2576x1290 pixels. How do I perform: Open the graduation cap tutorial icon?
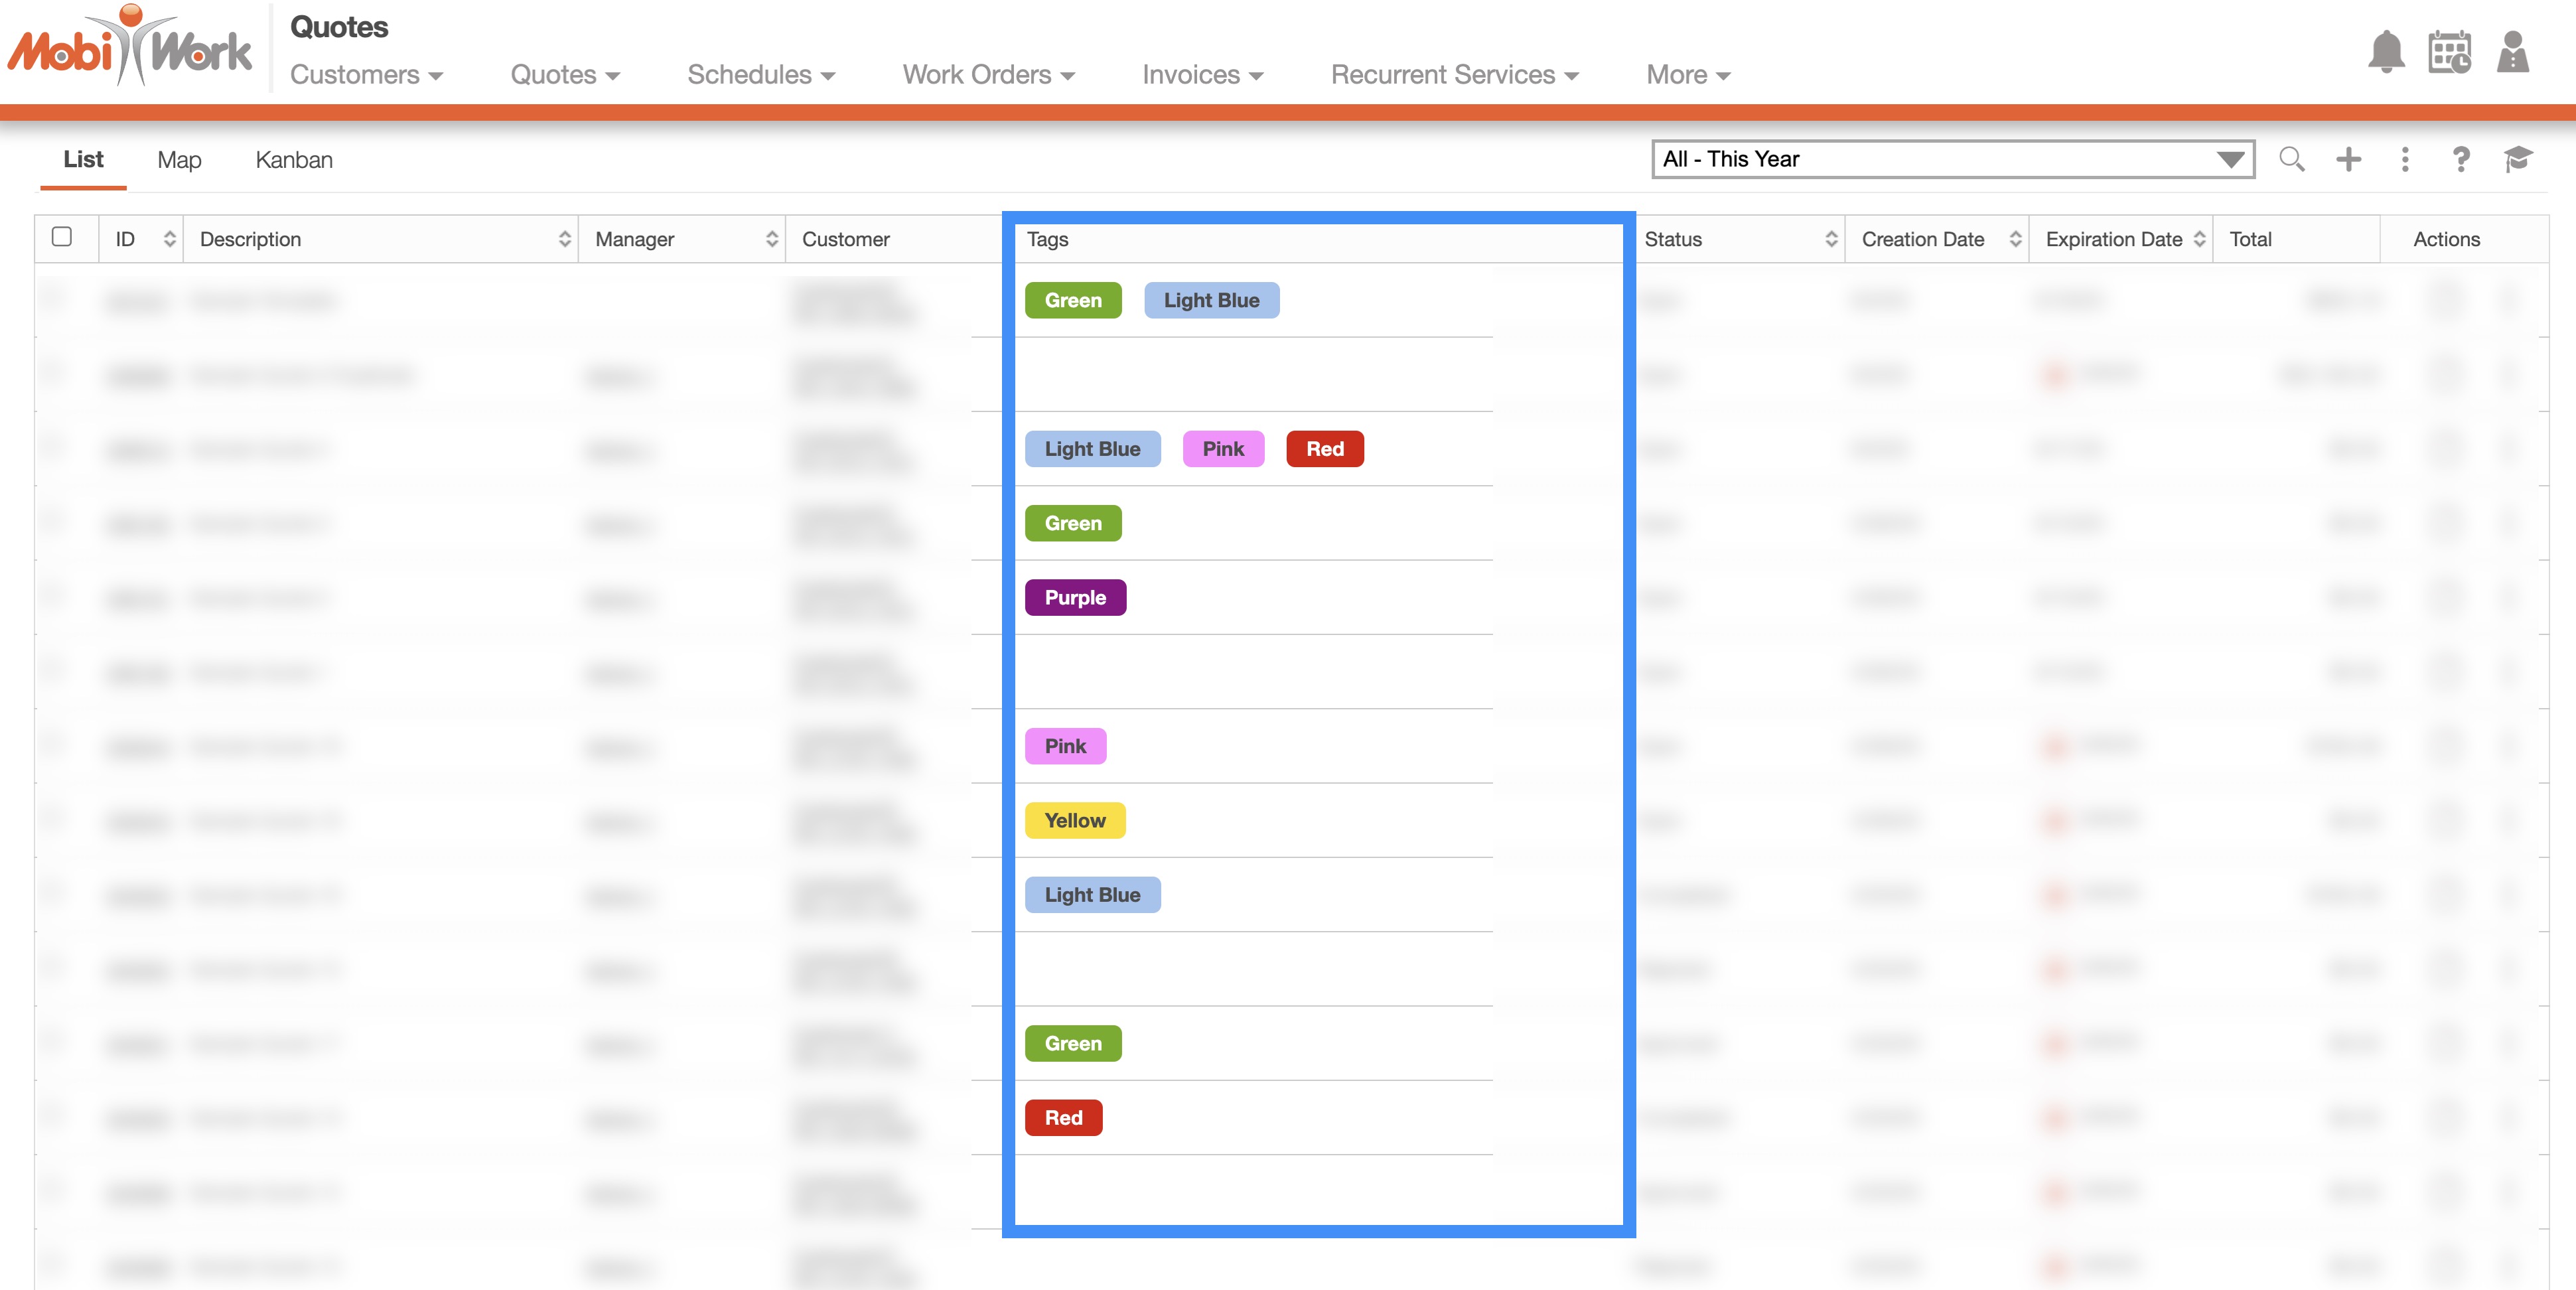(2517, 159)
